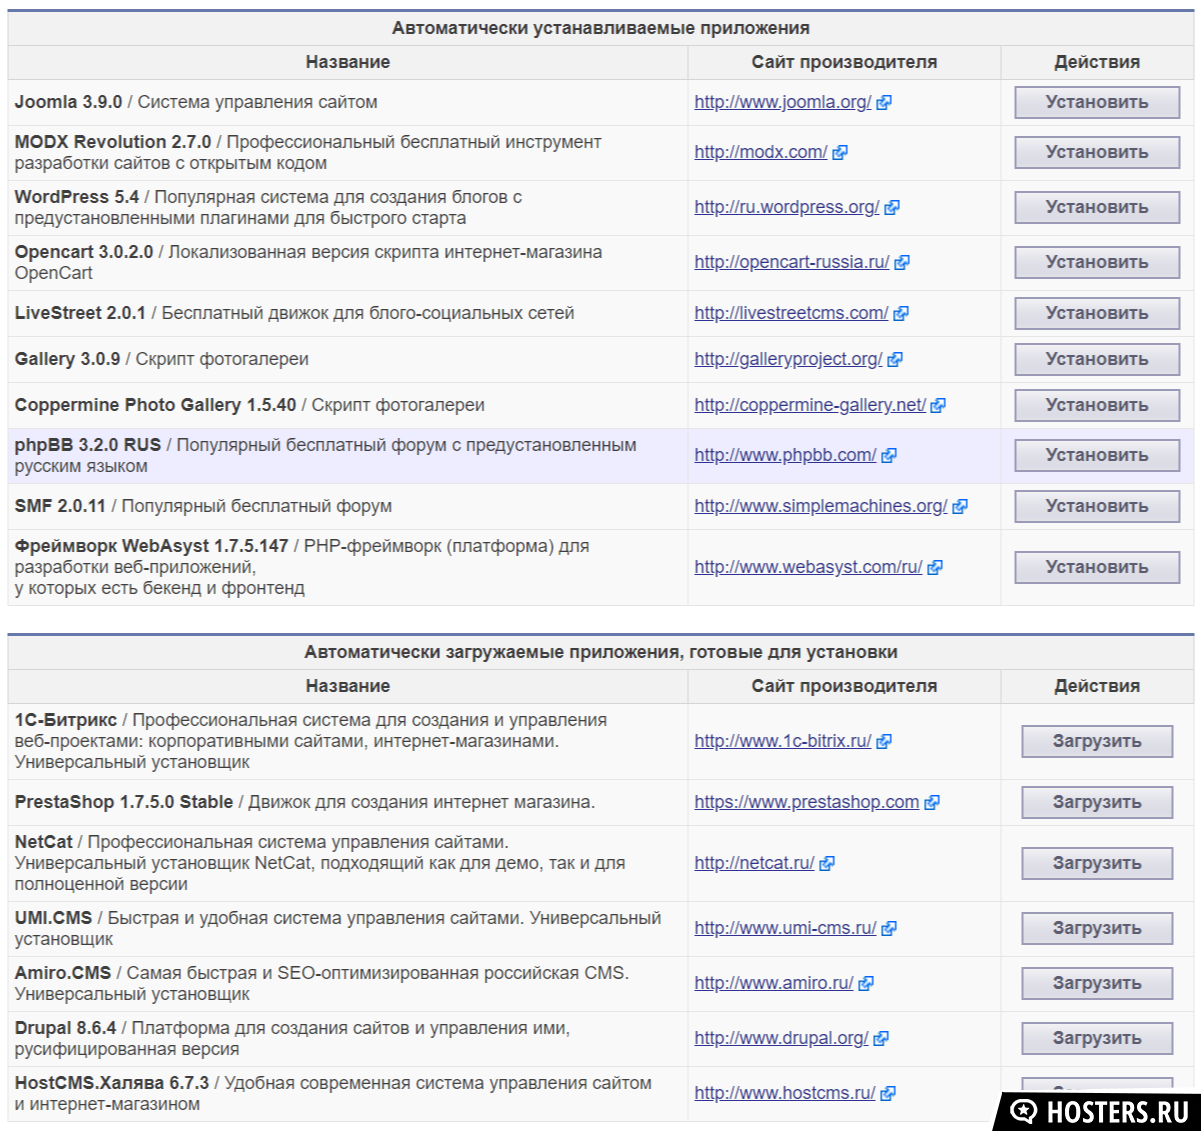The height and width of the screenshot is (1131, 1201).
Task: Click external-link icon beside modx.com link
Action: tap(840, 153)
